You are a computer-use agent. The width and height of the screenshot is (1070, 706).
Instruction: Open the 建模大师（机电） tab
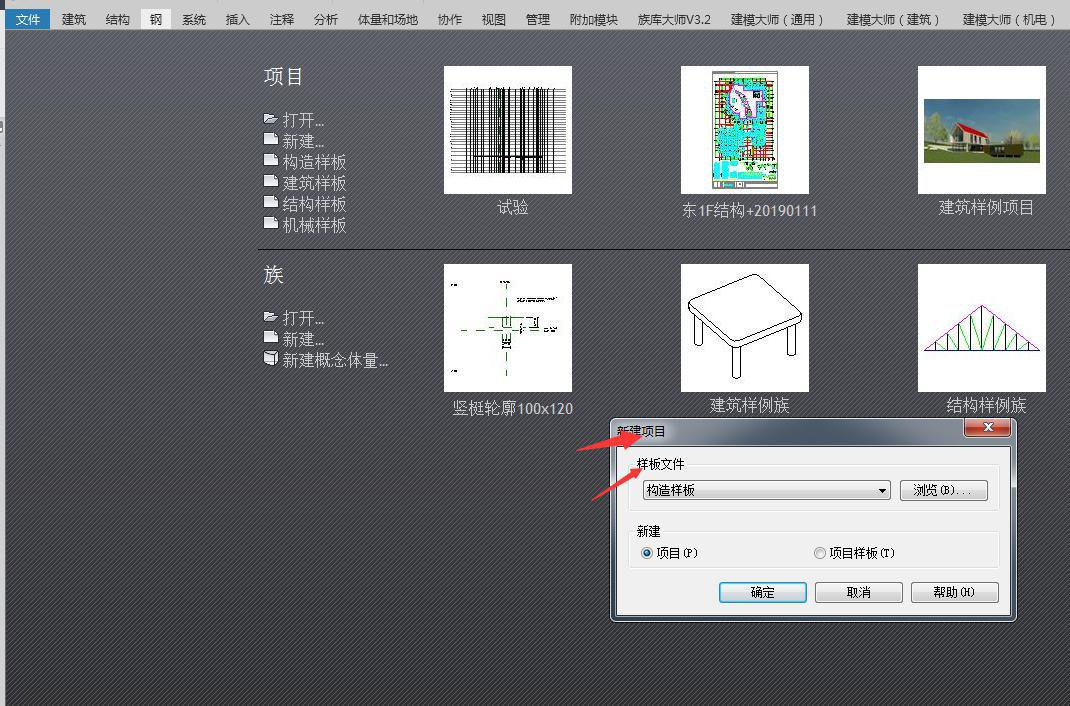coord(1009,19)
